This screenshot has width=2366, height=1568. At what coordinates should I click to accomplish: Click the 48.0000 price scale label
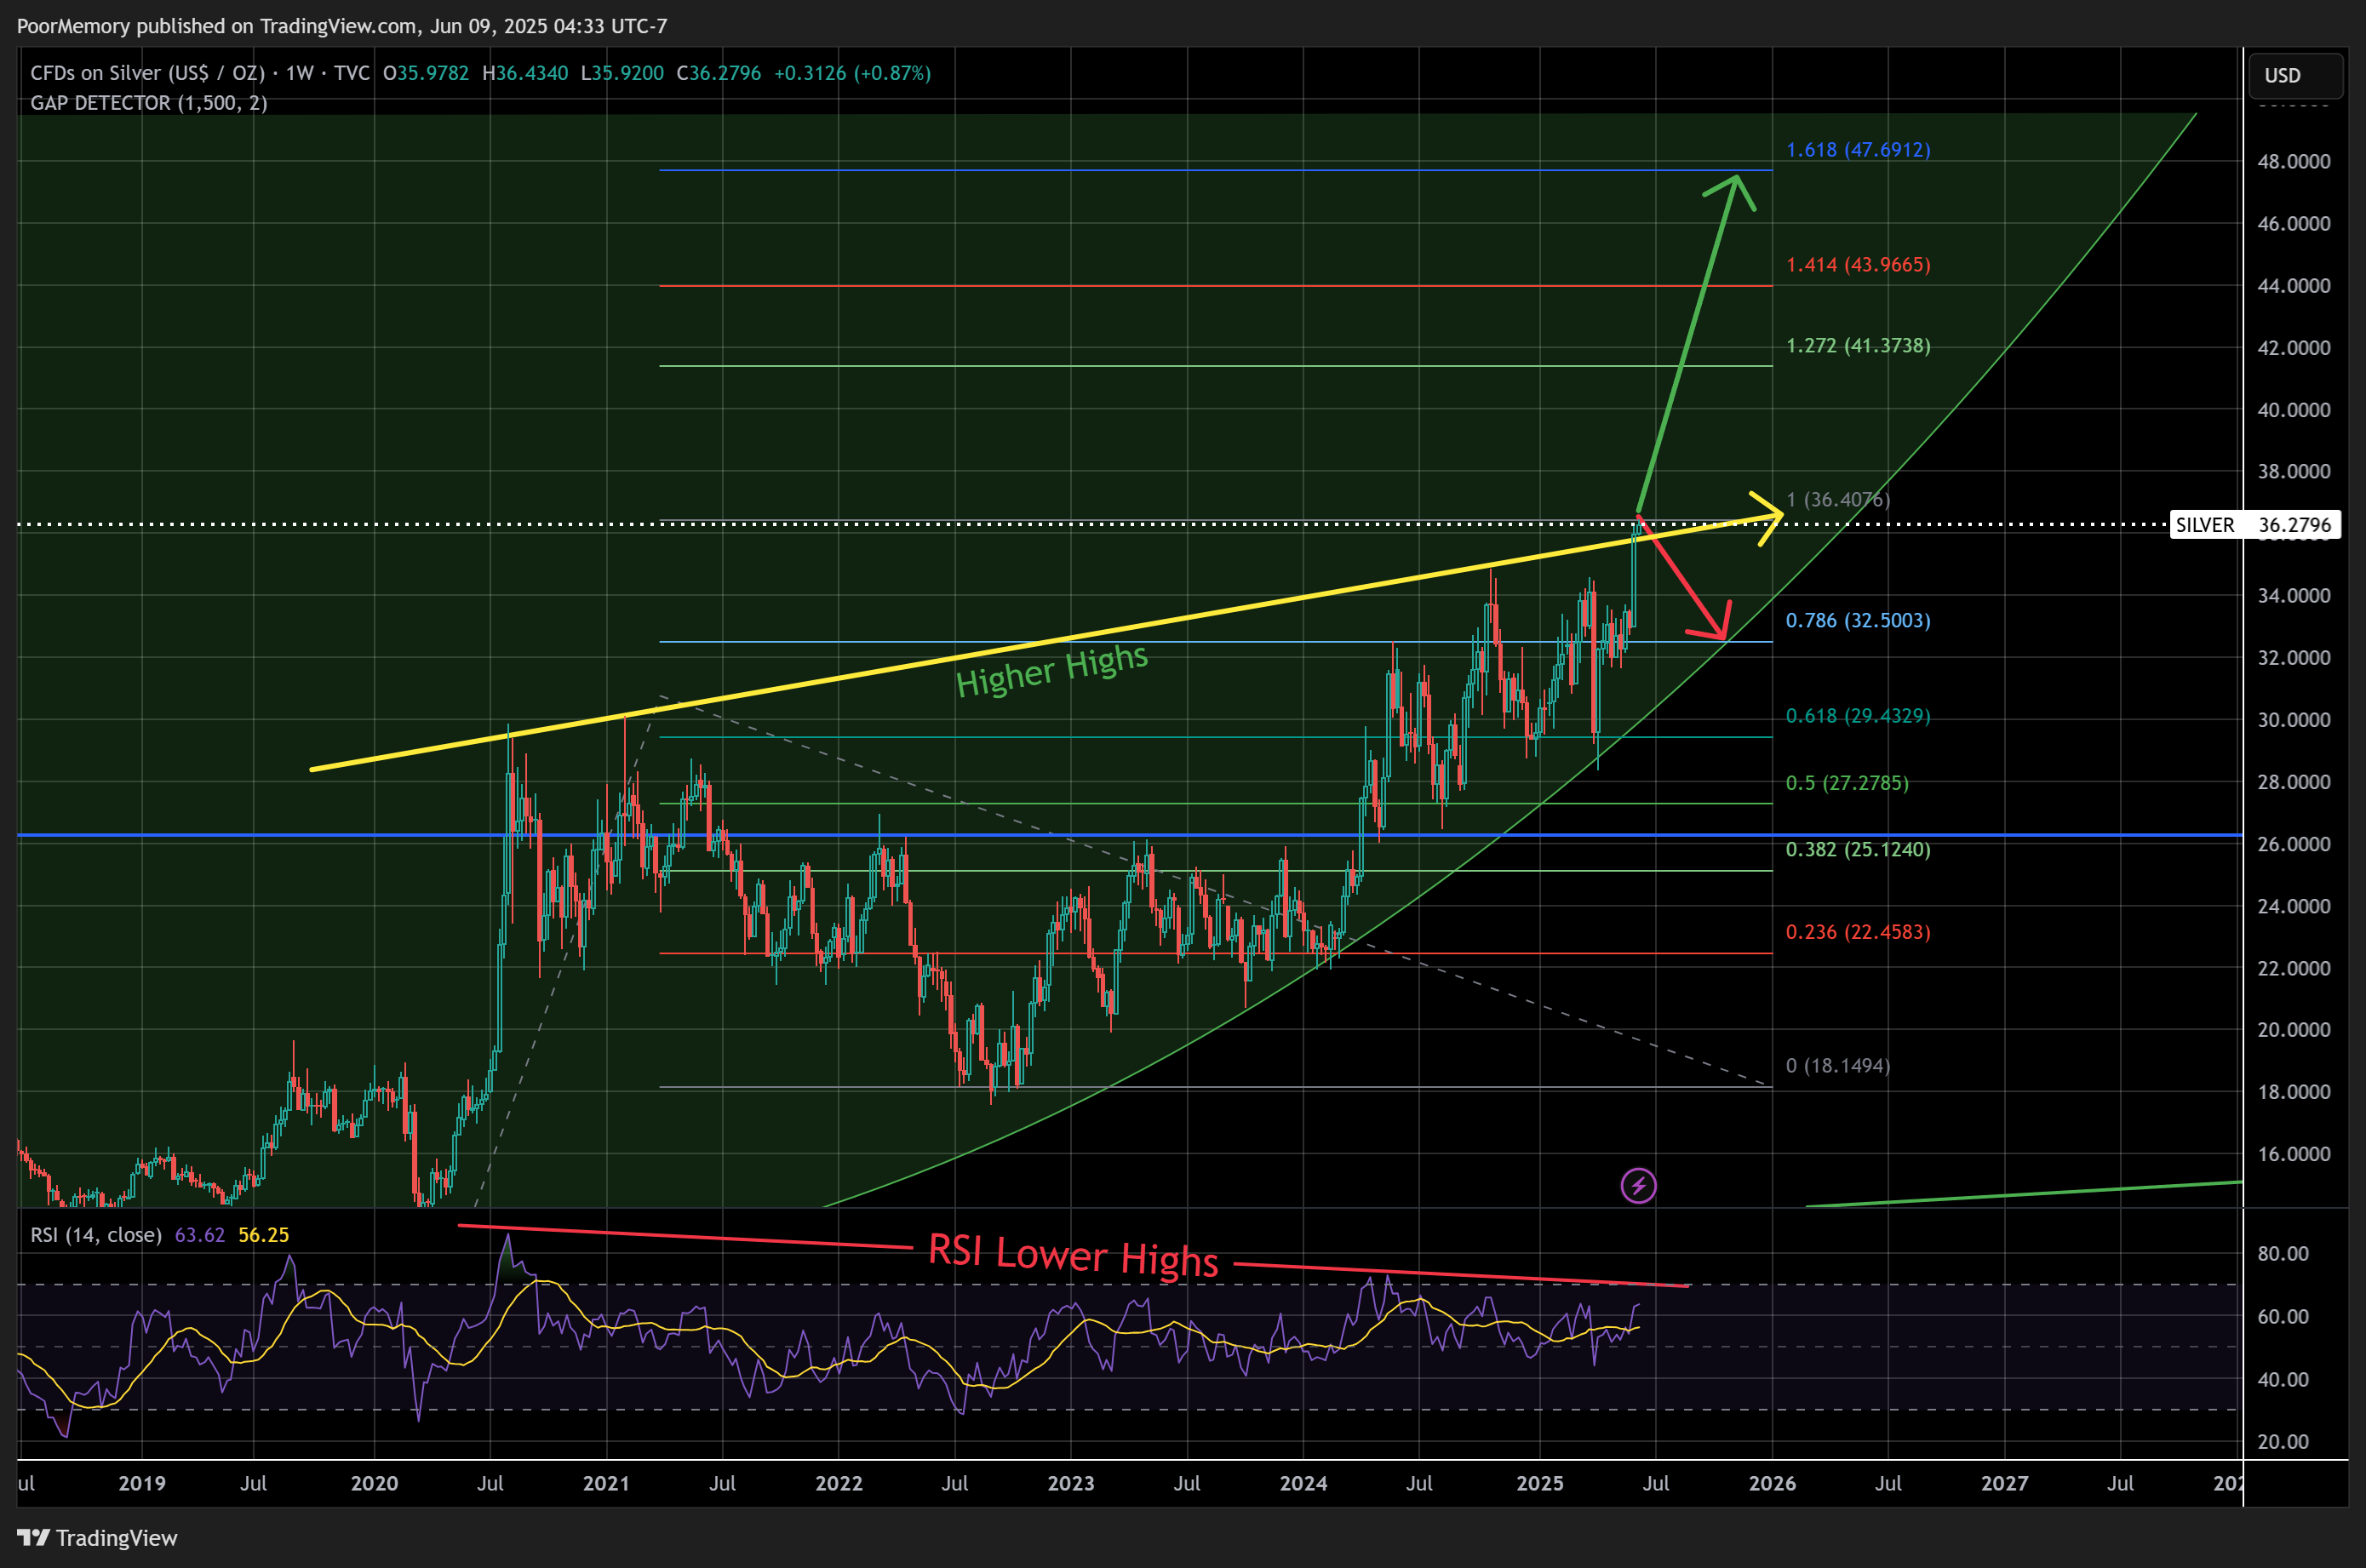pyautogui.click(x=2294, y=162)
